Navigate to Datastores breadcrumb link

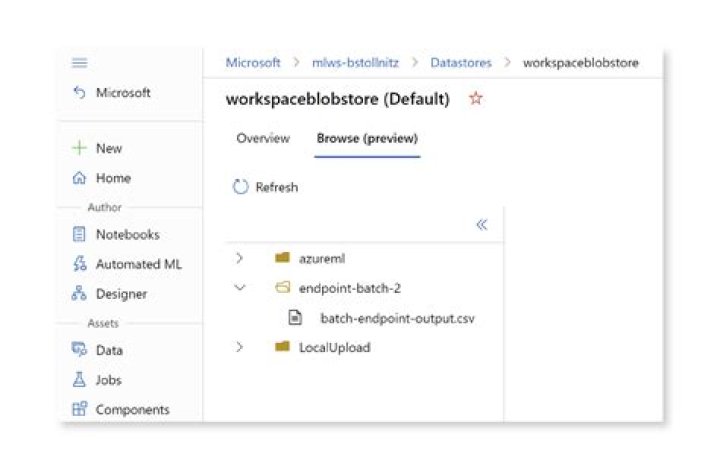click(461, 62)
